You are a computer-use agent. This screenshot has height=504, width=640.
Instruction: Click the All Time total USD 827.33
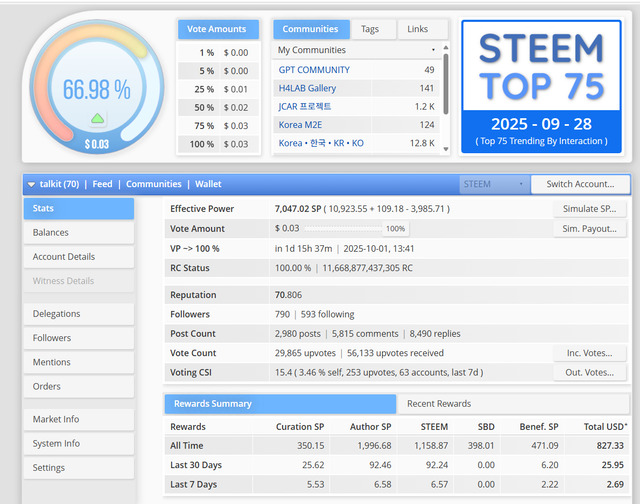point(610,446)
